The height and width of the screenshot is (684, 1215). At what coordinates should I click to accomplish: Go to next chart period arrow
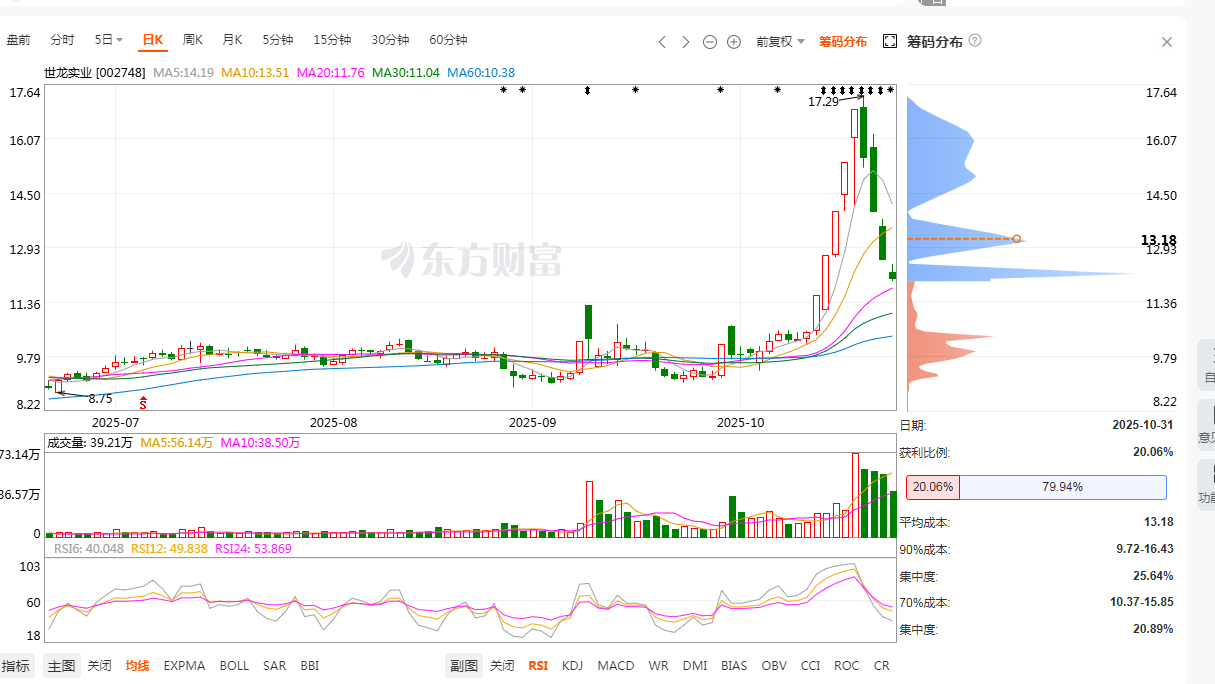tap(686, 41)
